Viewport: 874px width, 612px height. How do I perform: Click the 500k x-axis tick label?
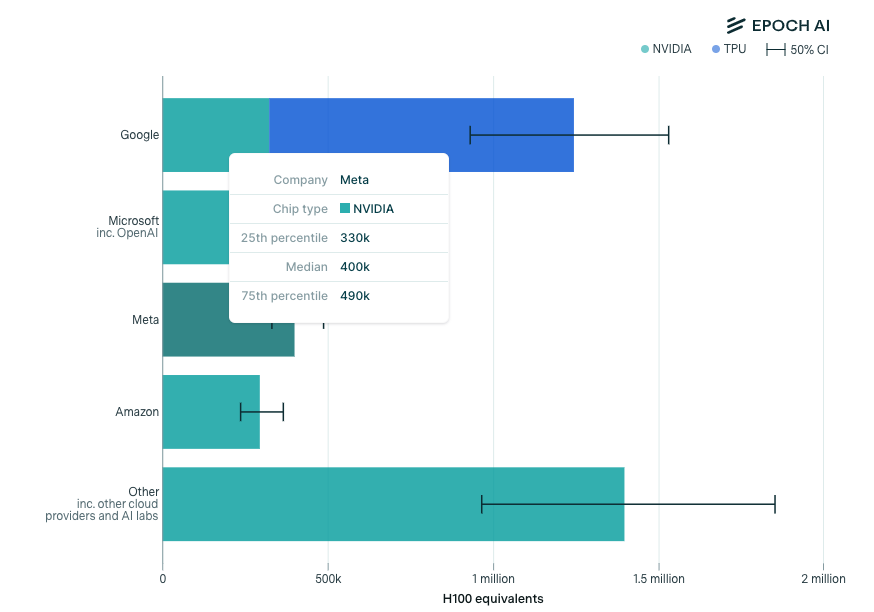click(328, 579)
